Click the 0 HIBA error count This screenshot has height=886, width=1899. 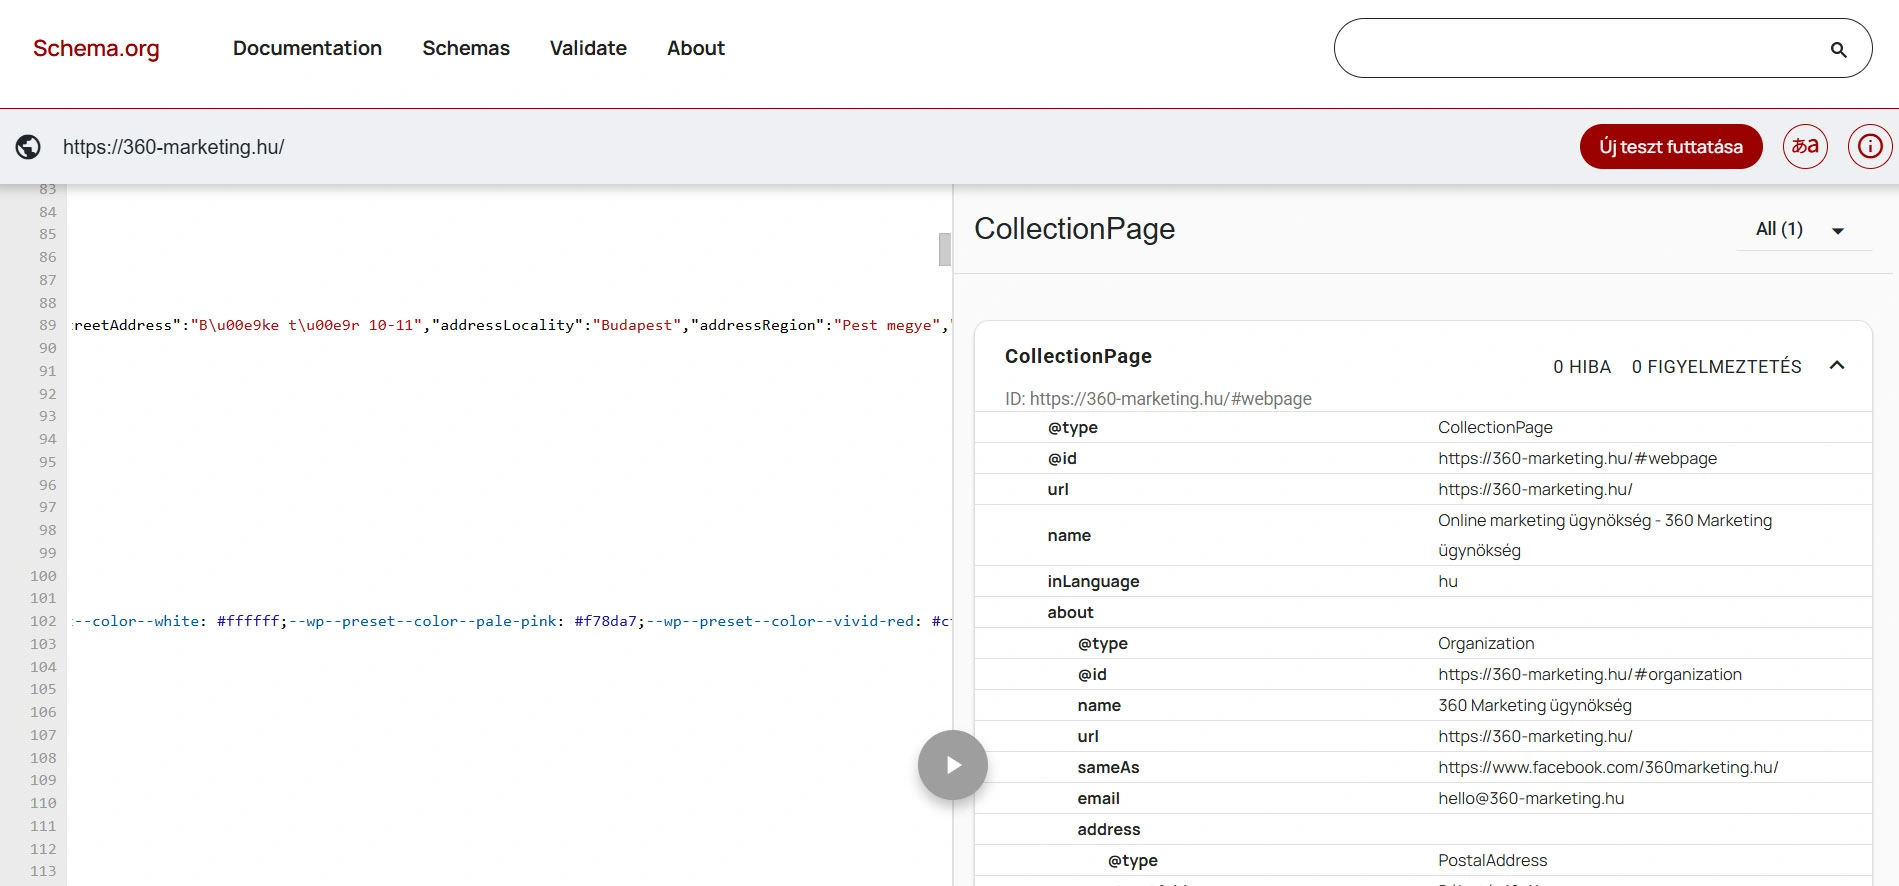1582,367
